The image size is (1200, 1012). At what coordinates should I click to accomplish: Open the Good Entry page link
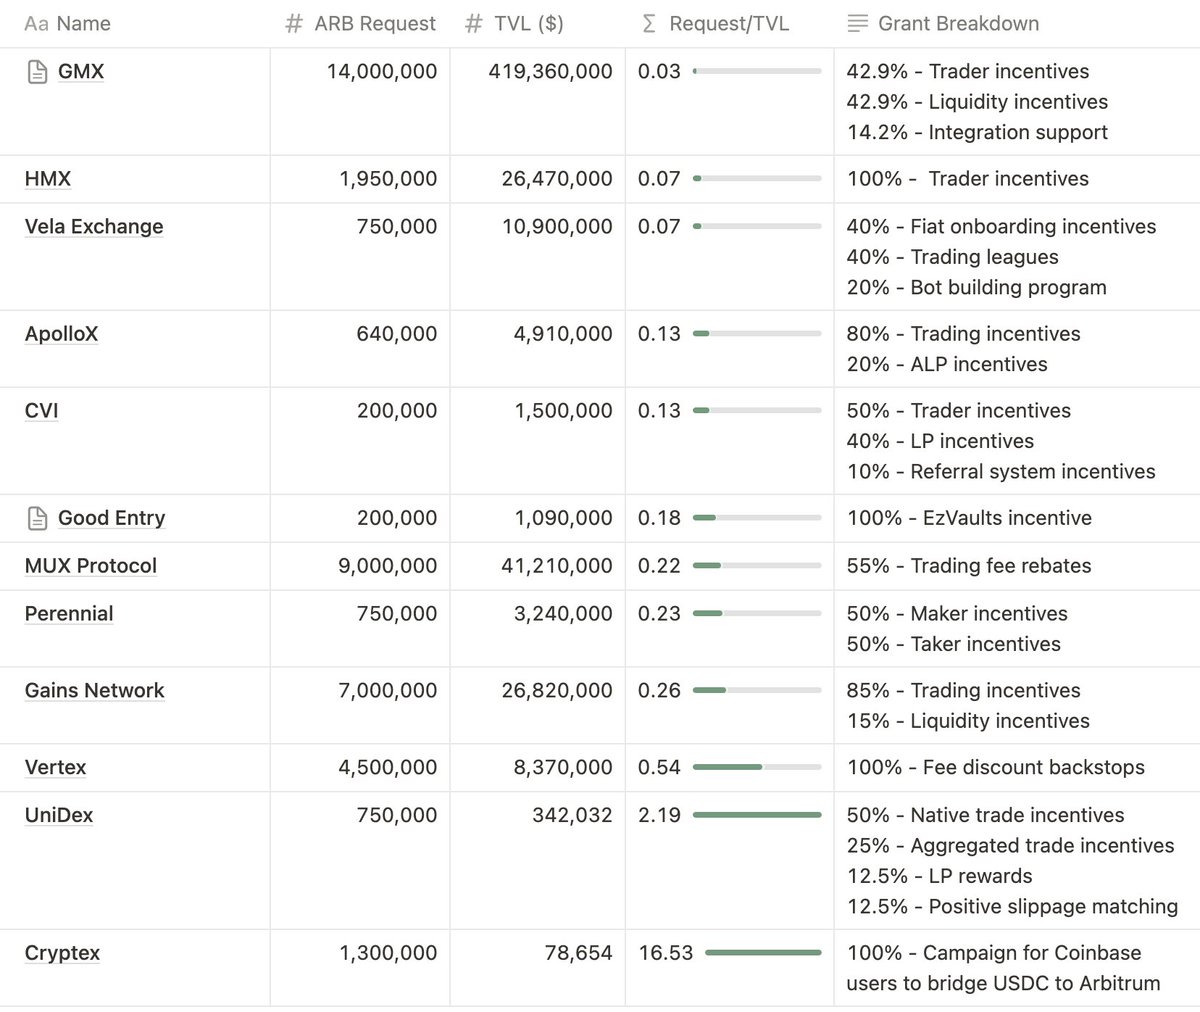click(112, 518)
